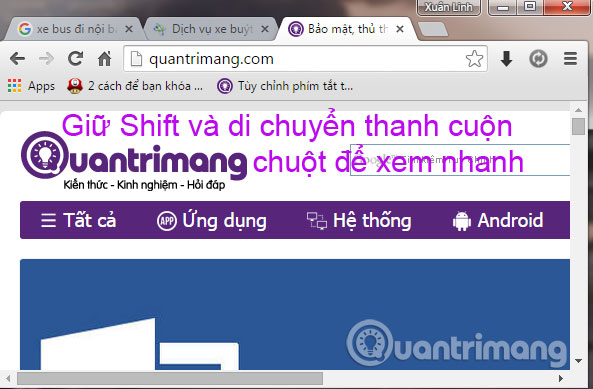Open the downloads arrow extension icon

pos(506,59)
